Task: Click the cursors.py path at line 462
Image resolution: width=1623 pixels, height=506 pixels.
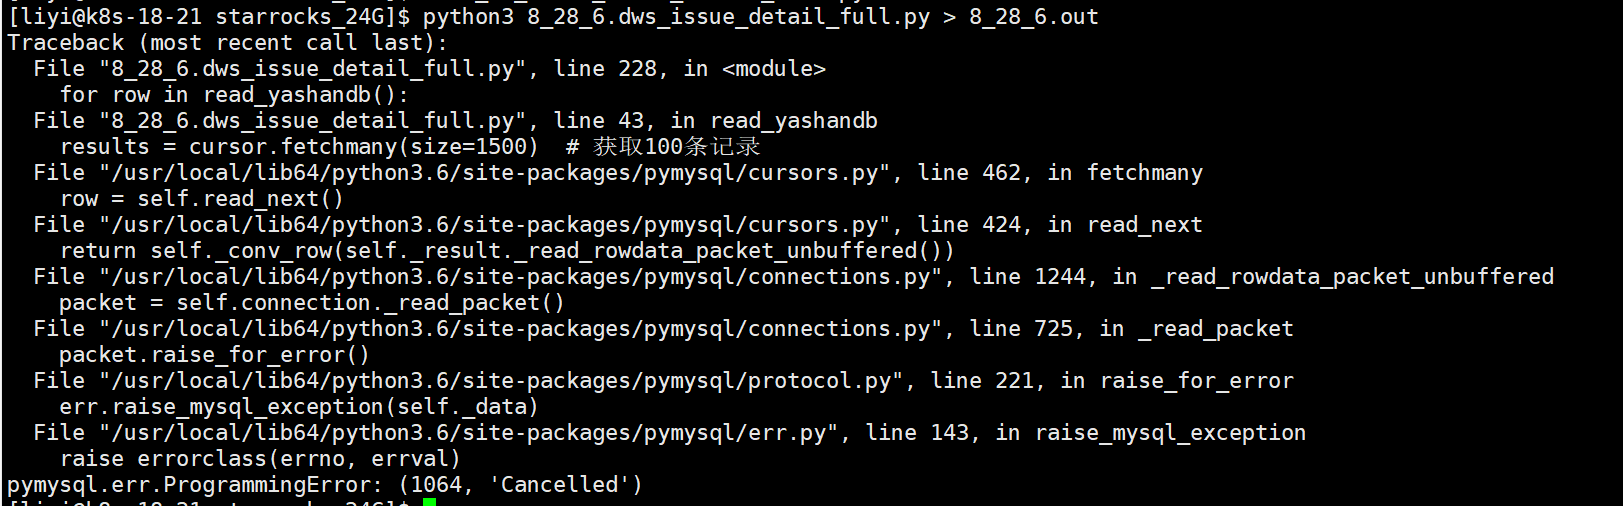Action: coord(495,173)
